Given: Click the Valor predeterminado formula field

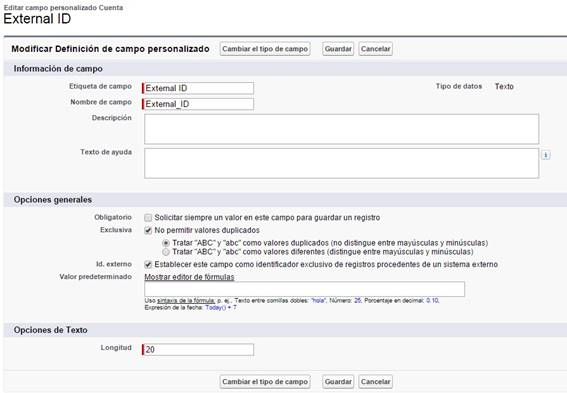Looking at the screenshot, I should pos(304,289).
